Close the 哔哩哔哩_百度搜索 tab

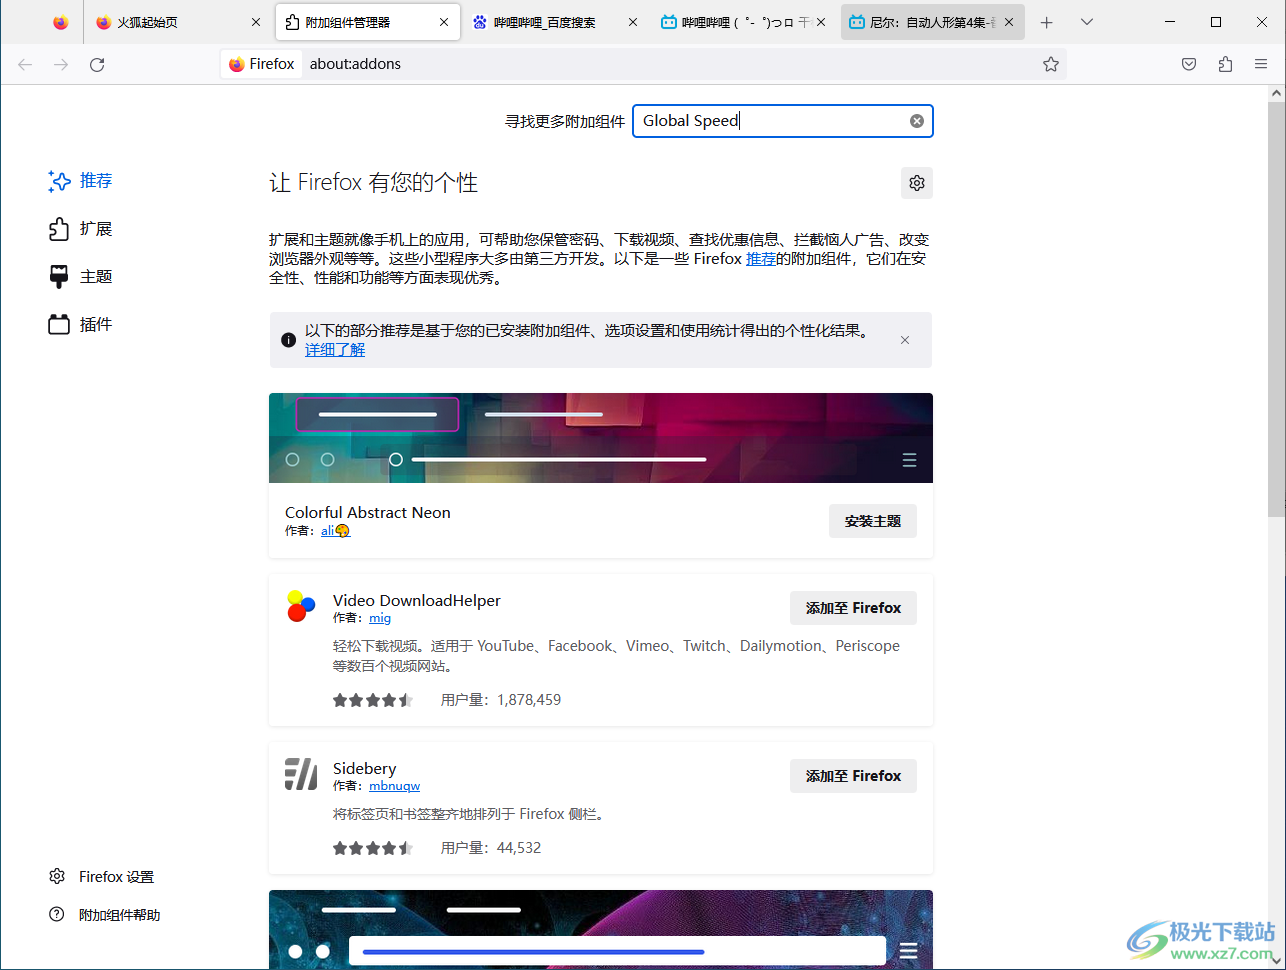633,22
